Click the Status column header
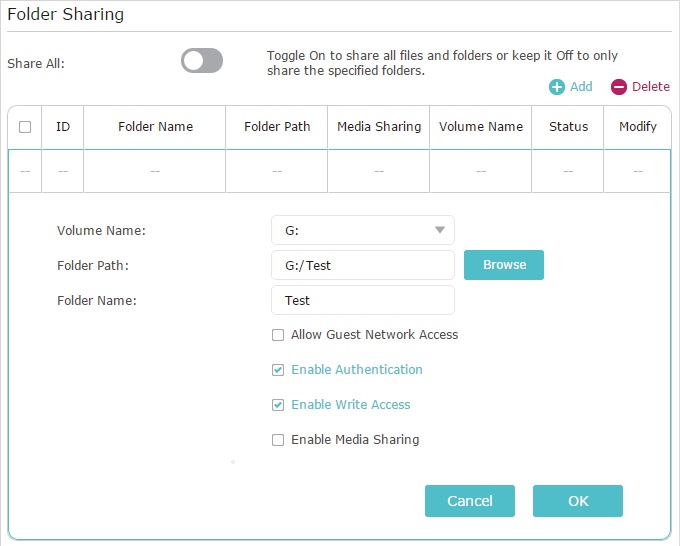The width and height of the screenshot is (680, 546). (x=568, y=127)
